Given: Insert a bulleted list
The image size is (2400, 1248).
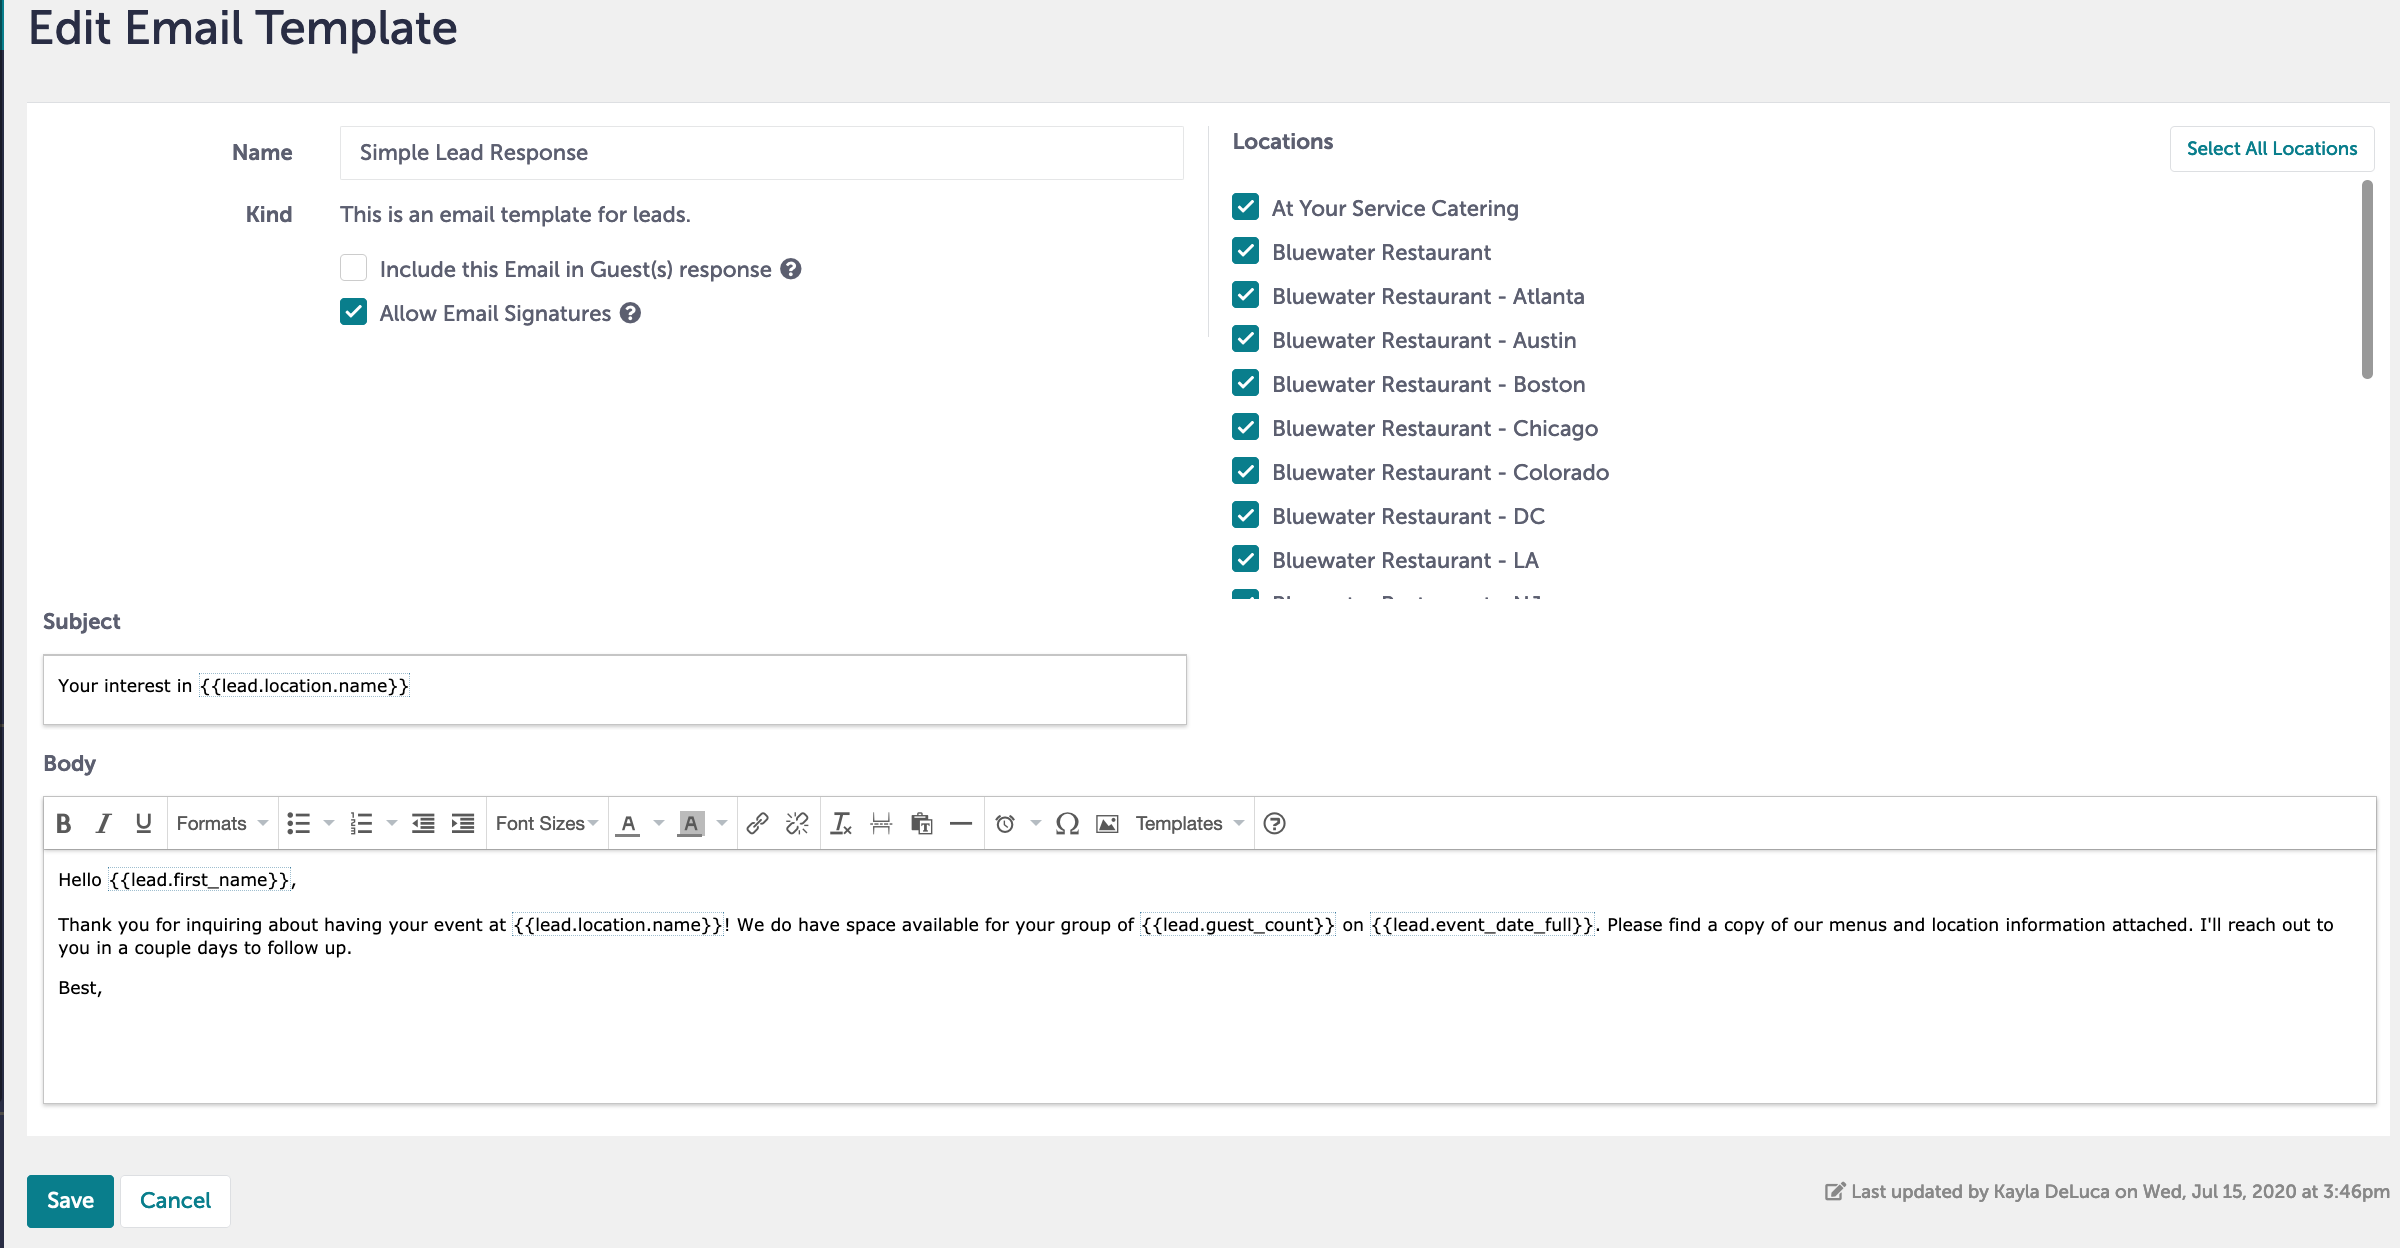Looking at the screenshot, I should click(299, 823).
